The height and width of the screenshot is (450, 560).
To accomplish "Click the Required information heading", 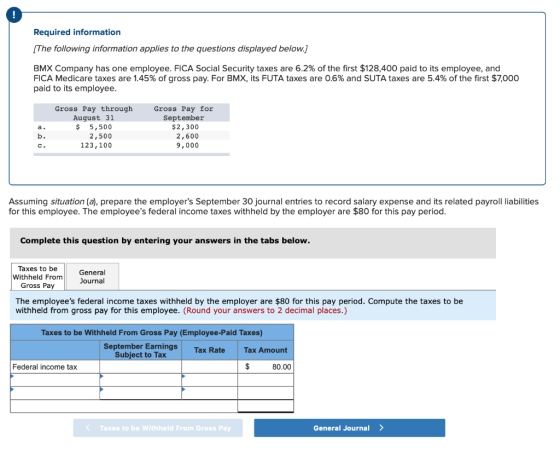I will pyautogui.click(x=77, y=32).
